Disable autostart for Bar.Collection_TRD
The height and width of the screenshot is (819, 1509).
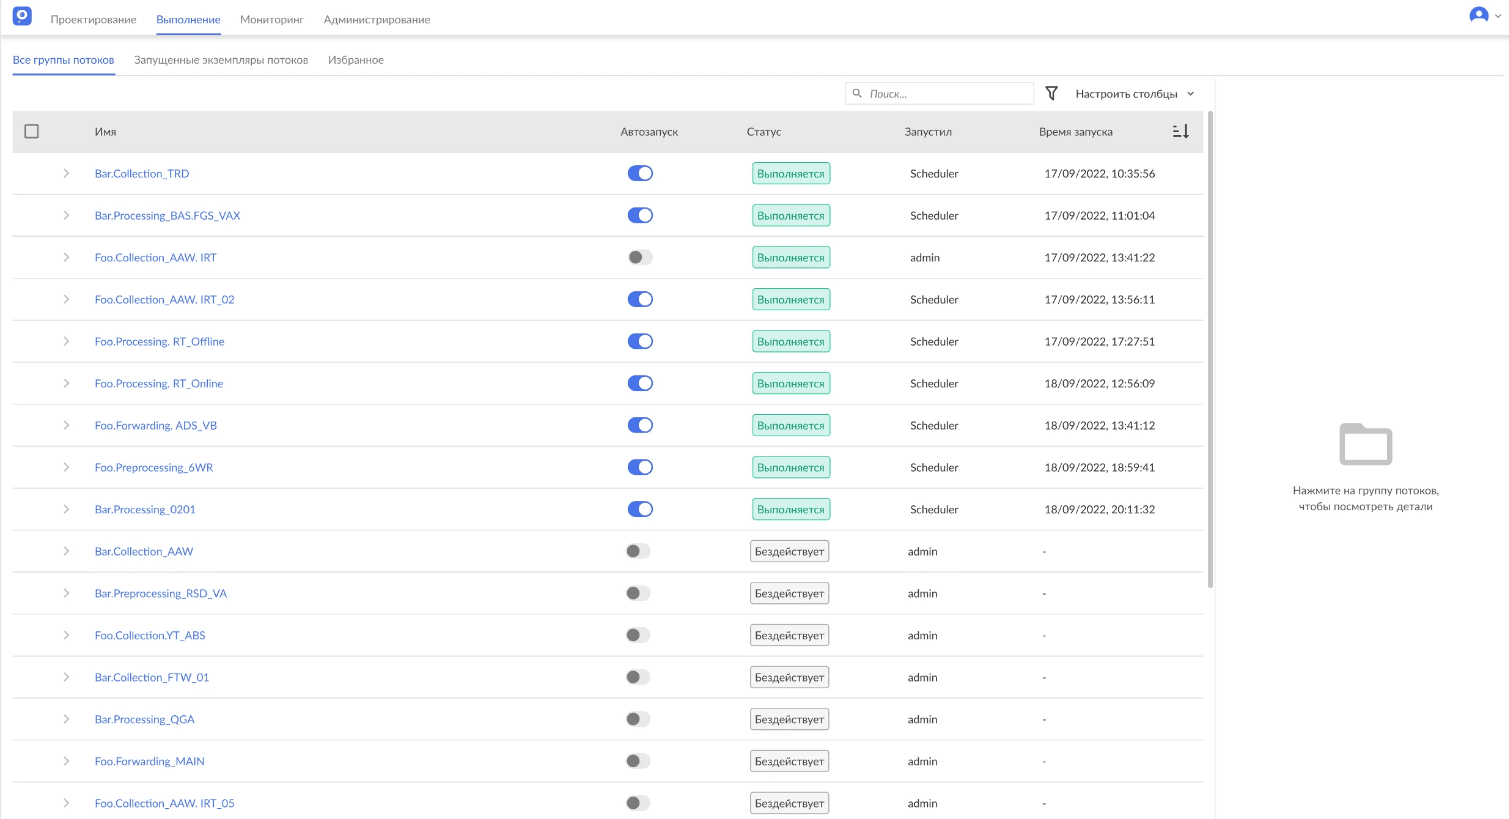coord(640,174)
